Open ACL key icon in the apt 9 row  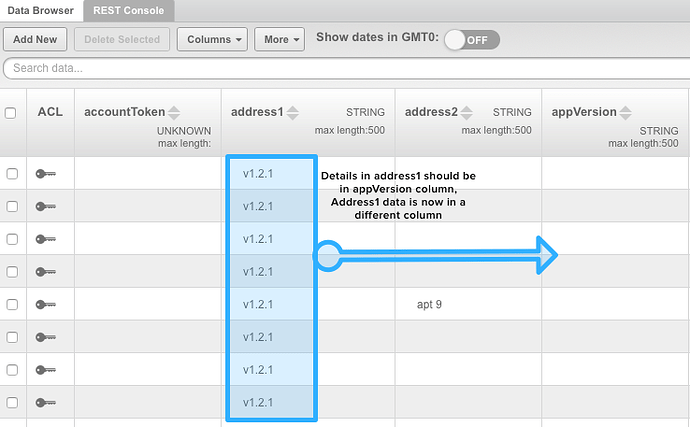pos(46,305)
